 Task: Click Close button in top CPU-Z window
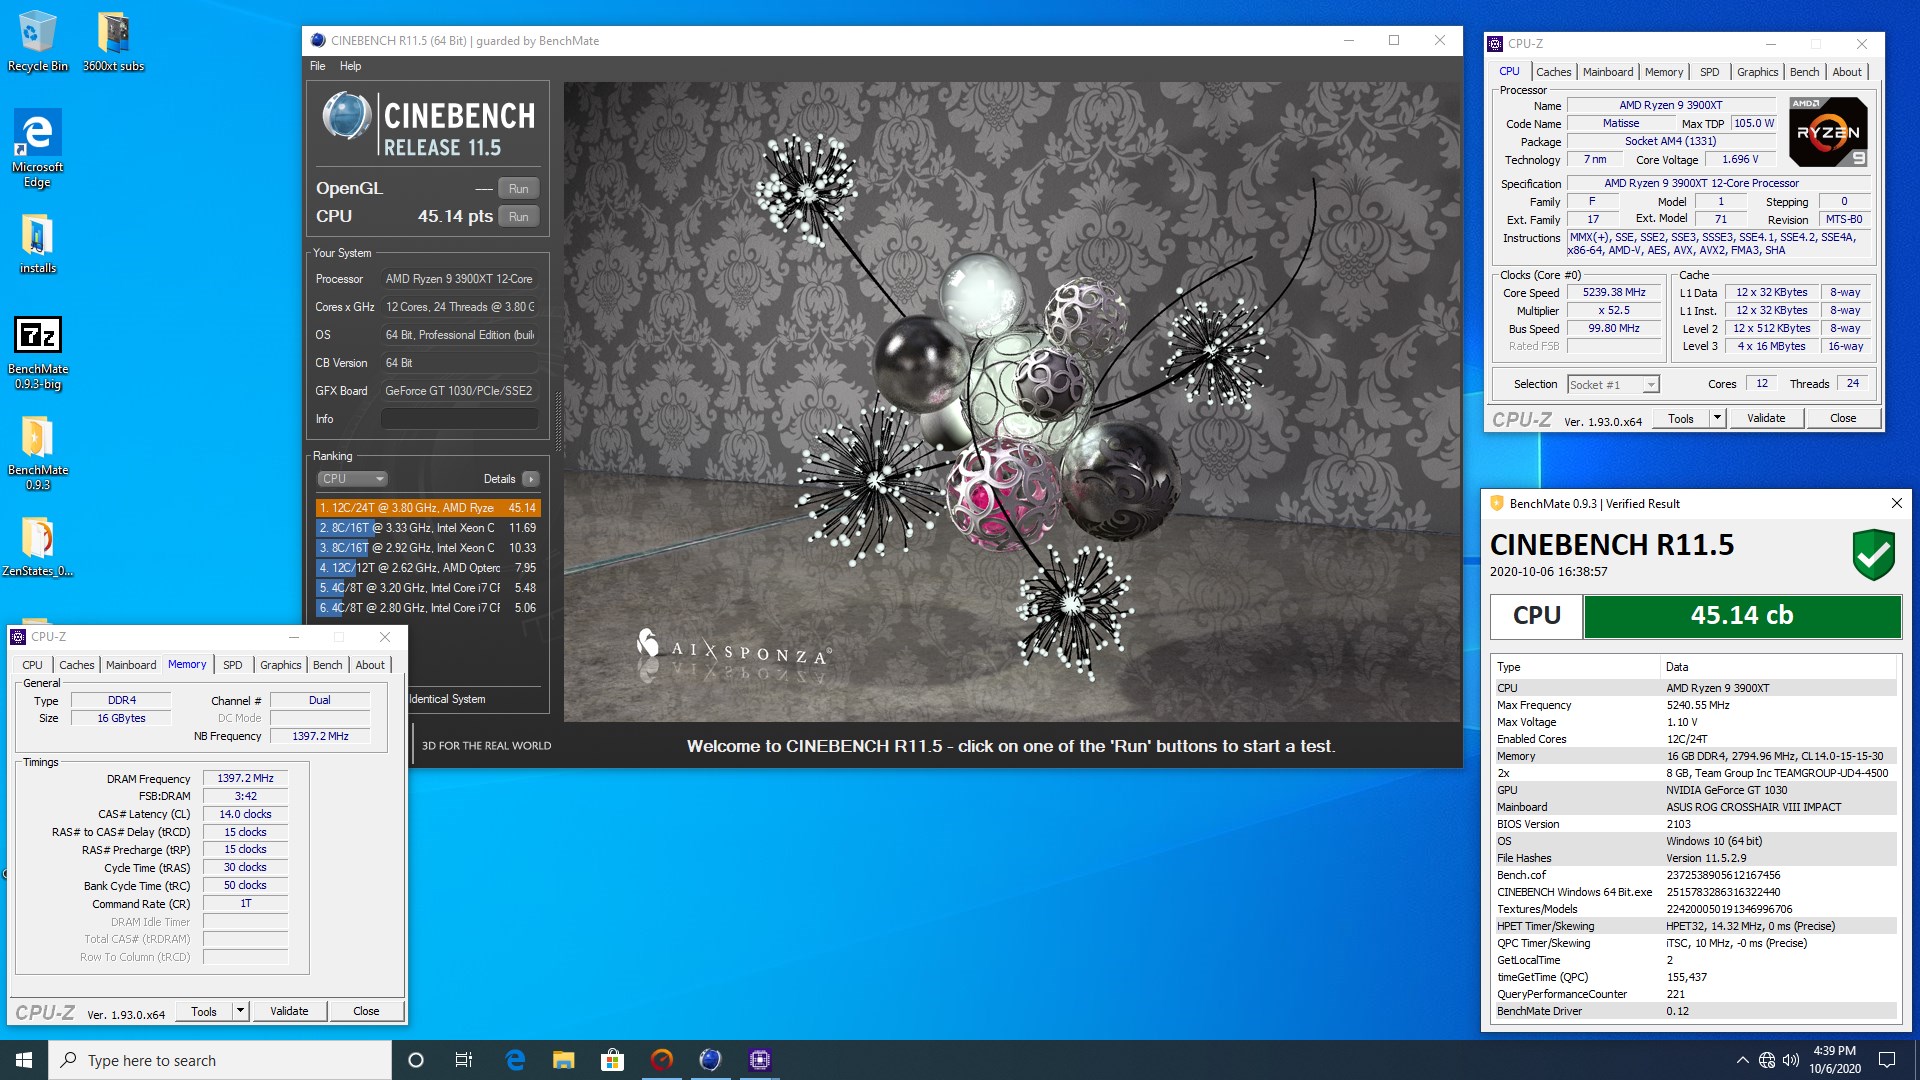coord(1843,419)
